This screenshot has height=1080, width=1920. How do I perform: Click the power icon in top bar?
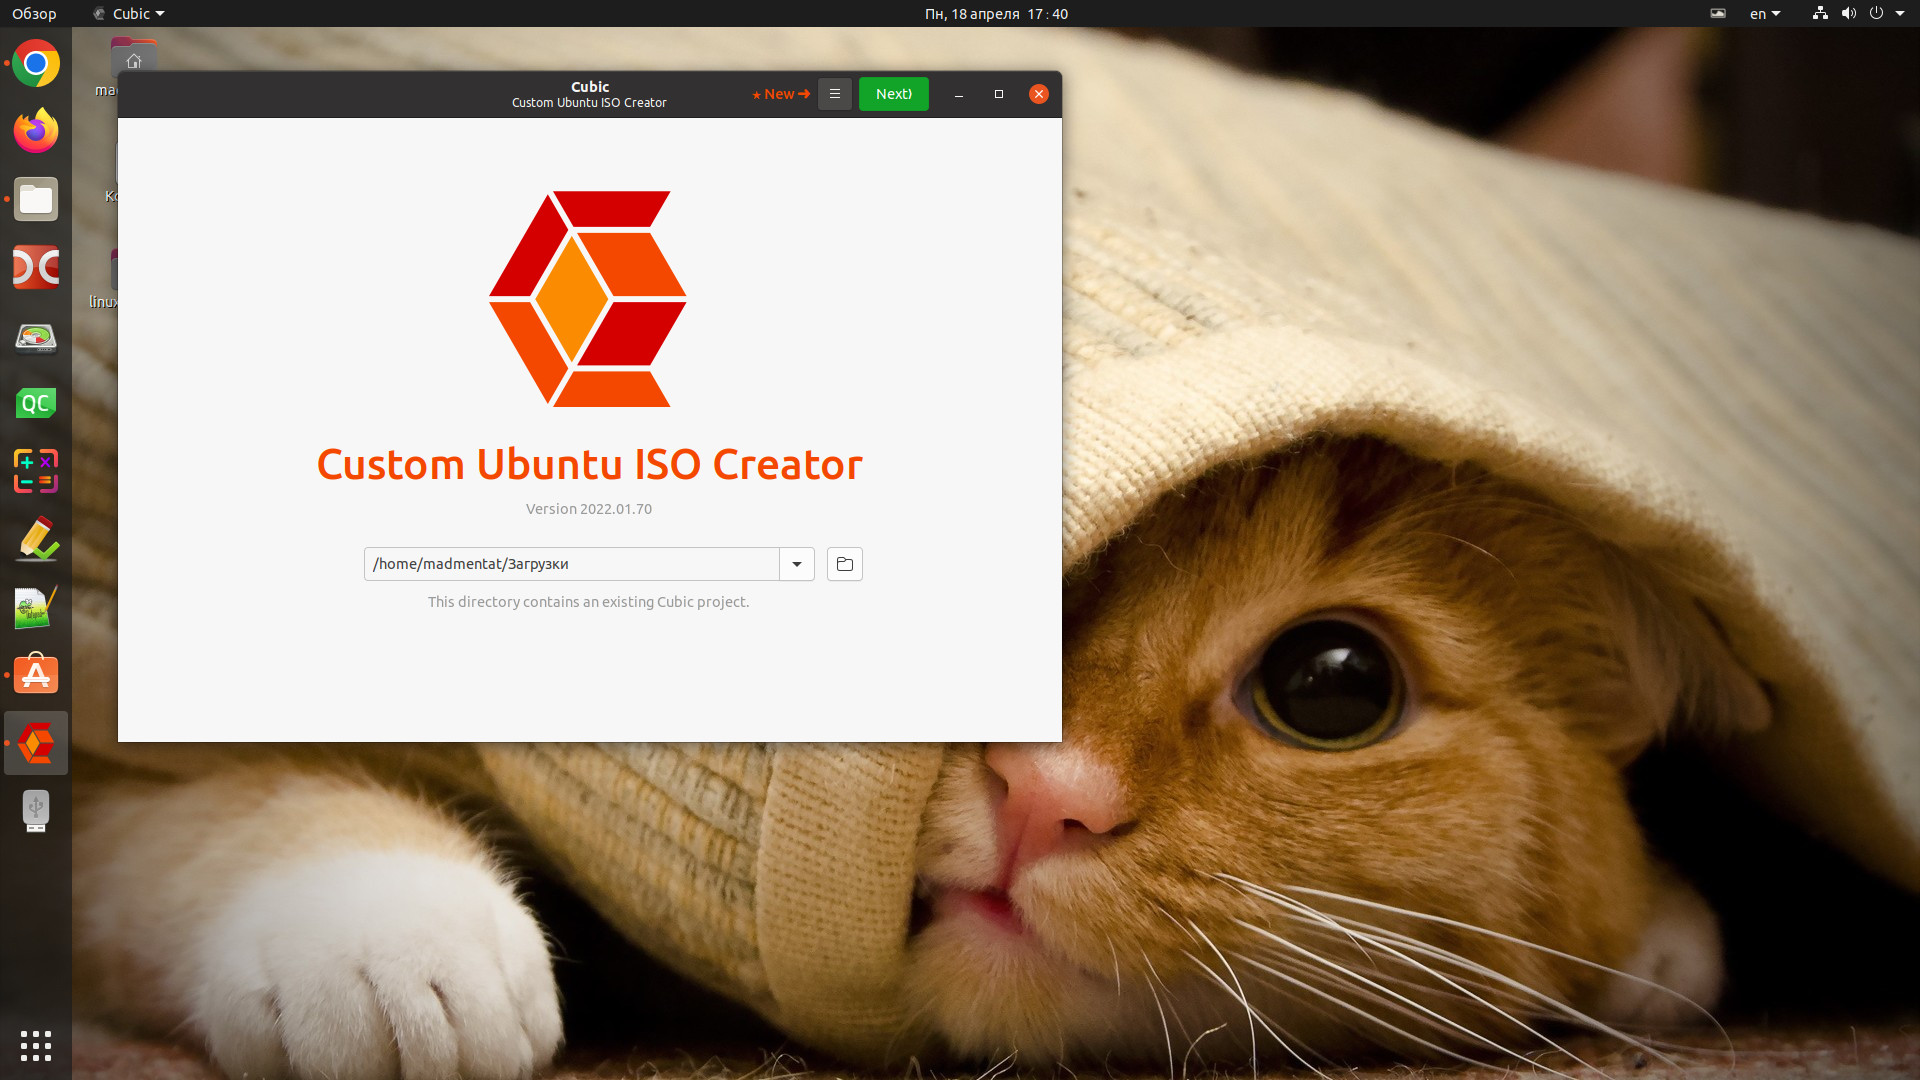1876,14
